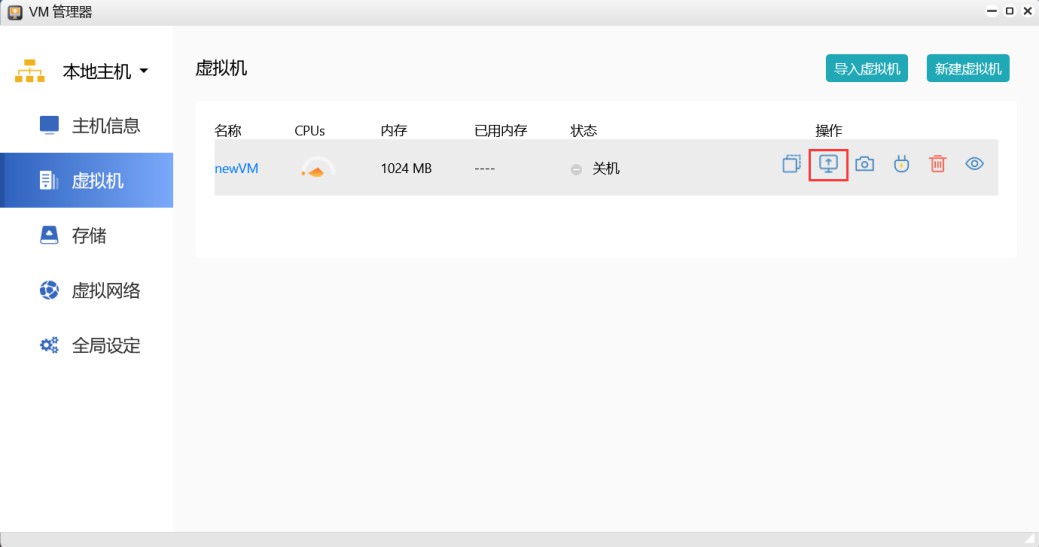The image size is (1039, 547).
Task: Take a snapshot with the camera icon
Action: click(x=865, y=164)
